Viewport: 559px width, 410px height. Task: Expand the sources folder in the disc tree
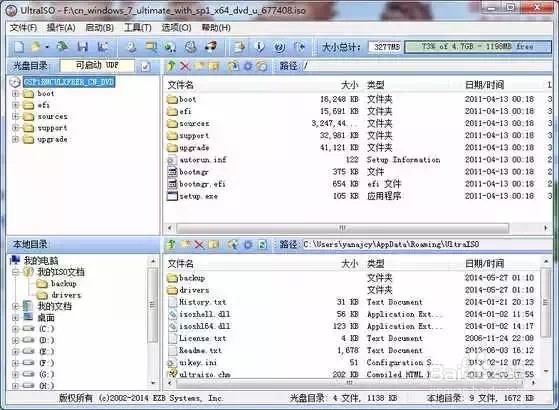pos(15,117)
